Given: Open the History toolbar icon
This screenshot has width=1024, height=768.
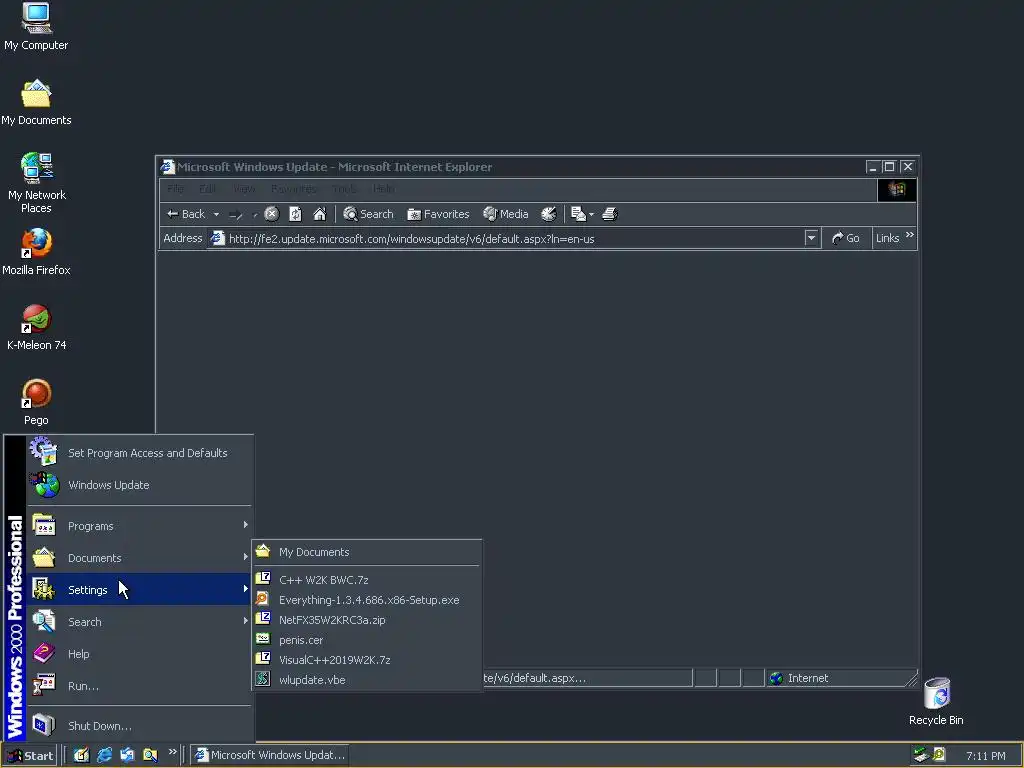Looking at the screenshot, I should (x=549, y=214).
